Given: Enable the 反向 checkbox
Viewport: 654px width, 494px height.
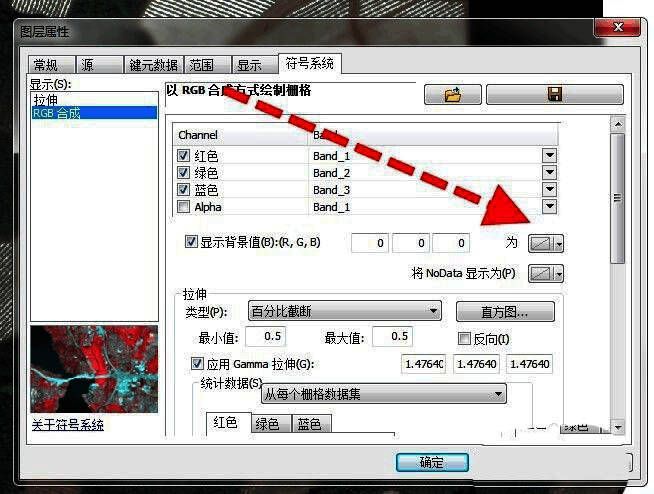Looking at the screenshot, I should (x=464, y=338).
